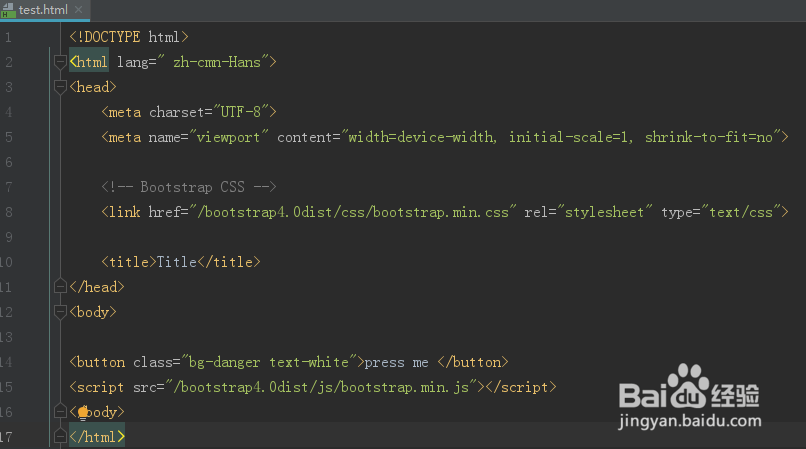This screenshot has width=806, height=449.
Task: Click the content value width=device-width
Action: coord(422,137)
